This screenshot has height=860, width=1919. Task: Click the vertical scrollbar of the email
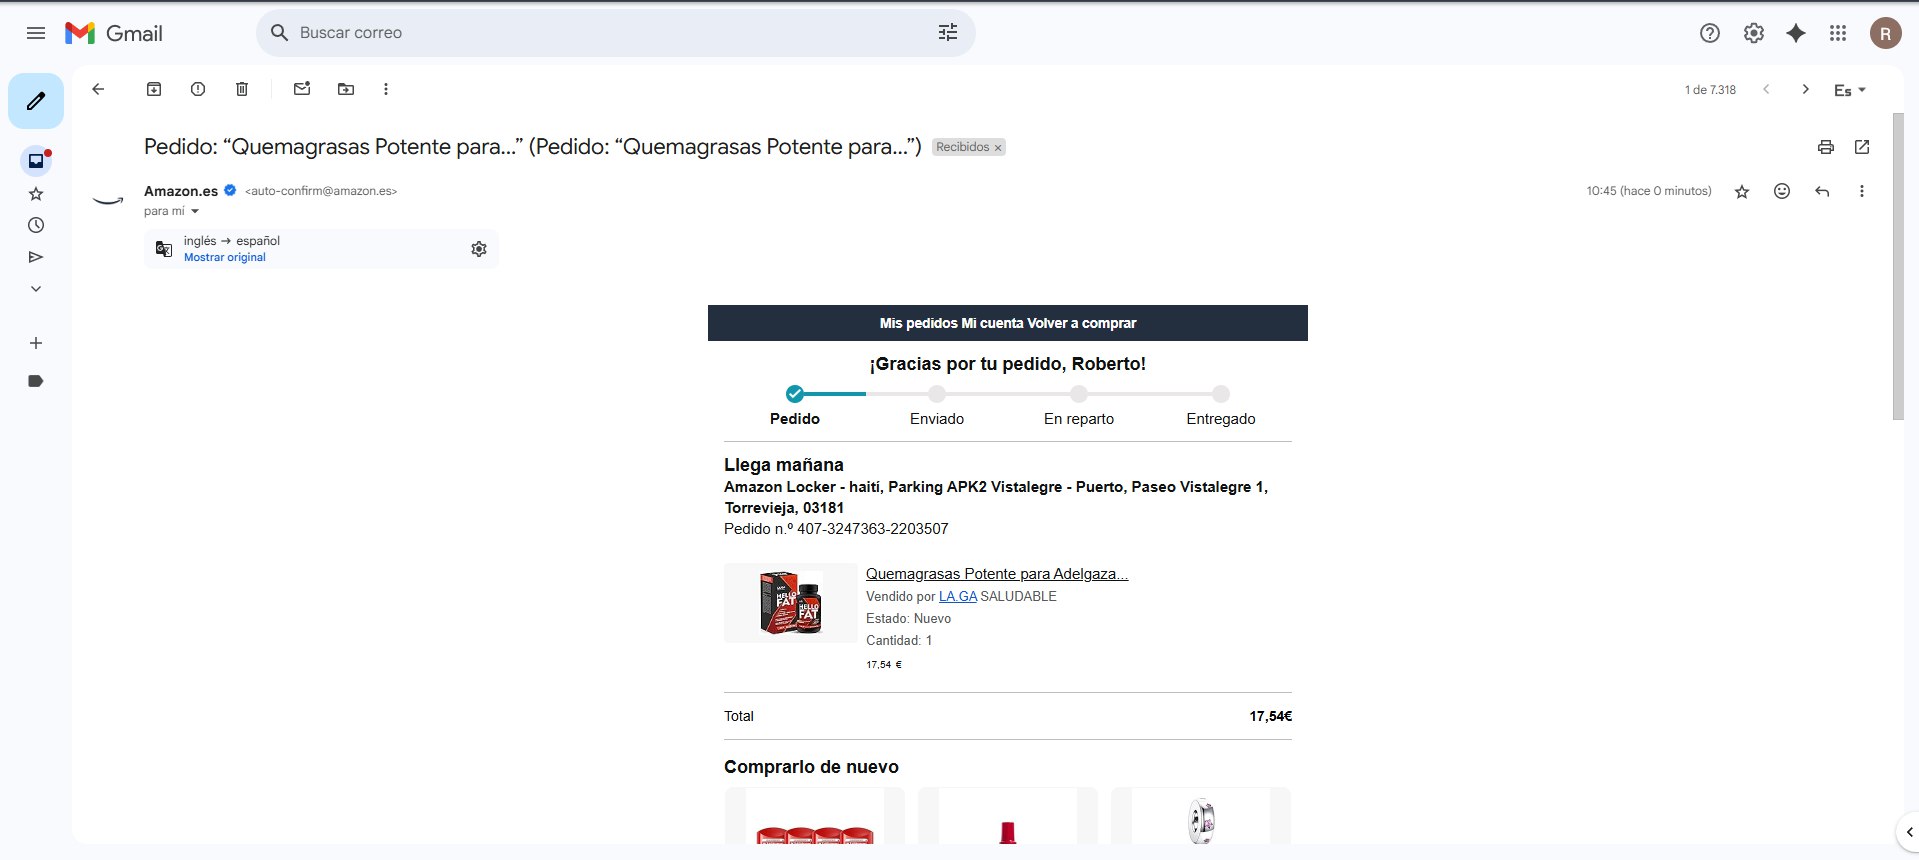coord(1898,266)
